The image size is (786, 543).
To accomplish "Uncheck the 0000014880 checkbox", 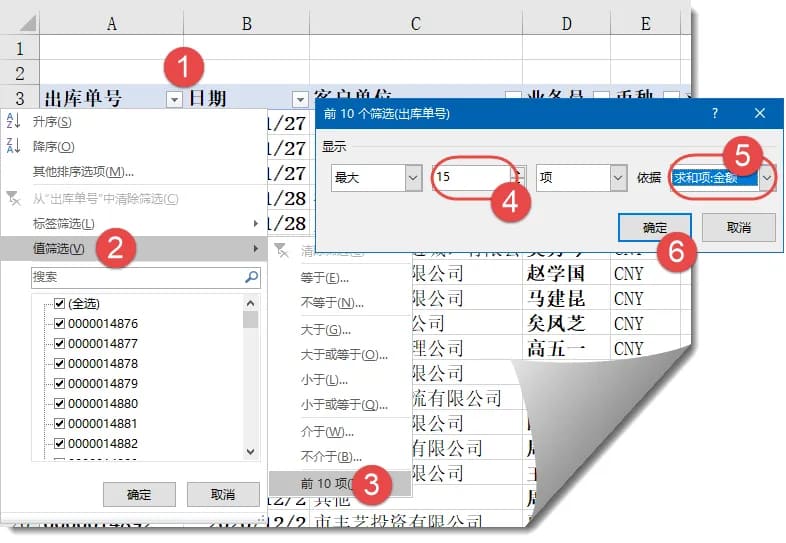I will tap(59, 404).
